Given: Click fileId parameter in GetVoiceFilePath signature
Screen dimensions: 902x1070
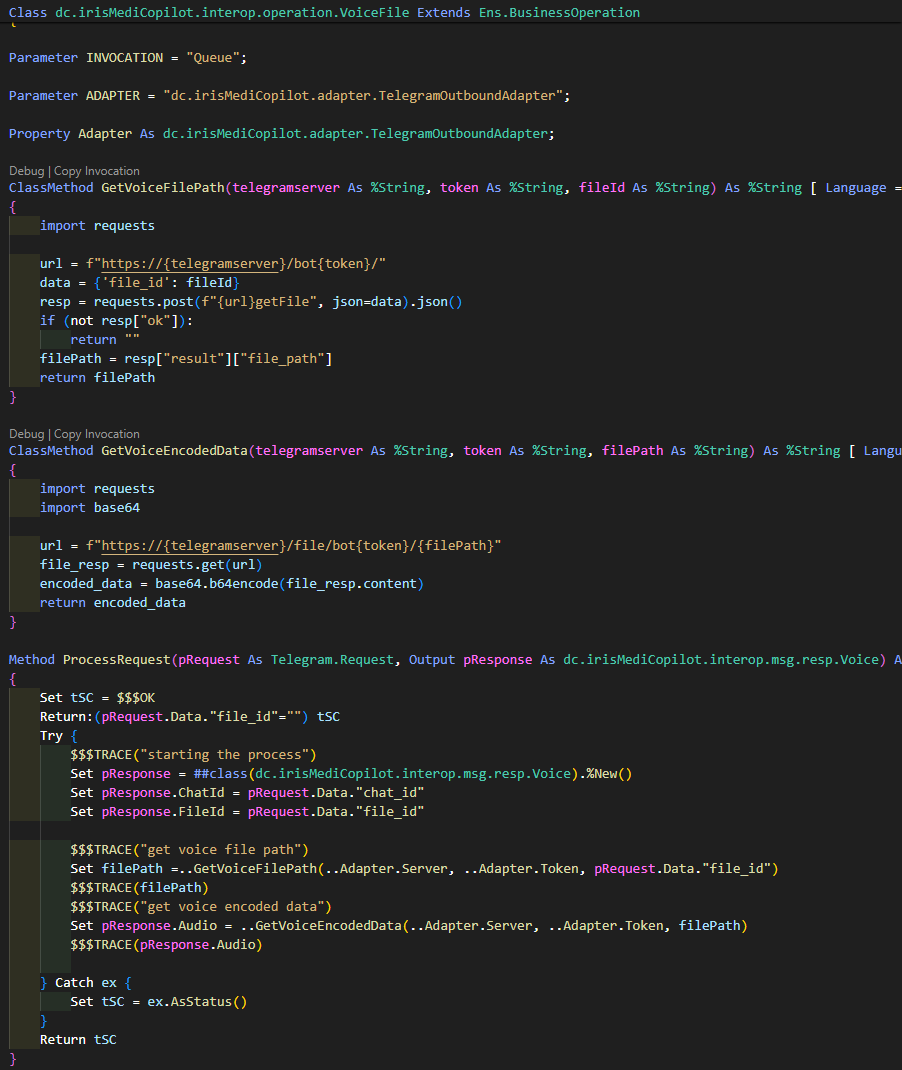Looking at the screenshot, I should (602, 188).
